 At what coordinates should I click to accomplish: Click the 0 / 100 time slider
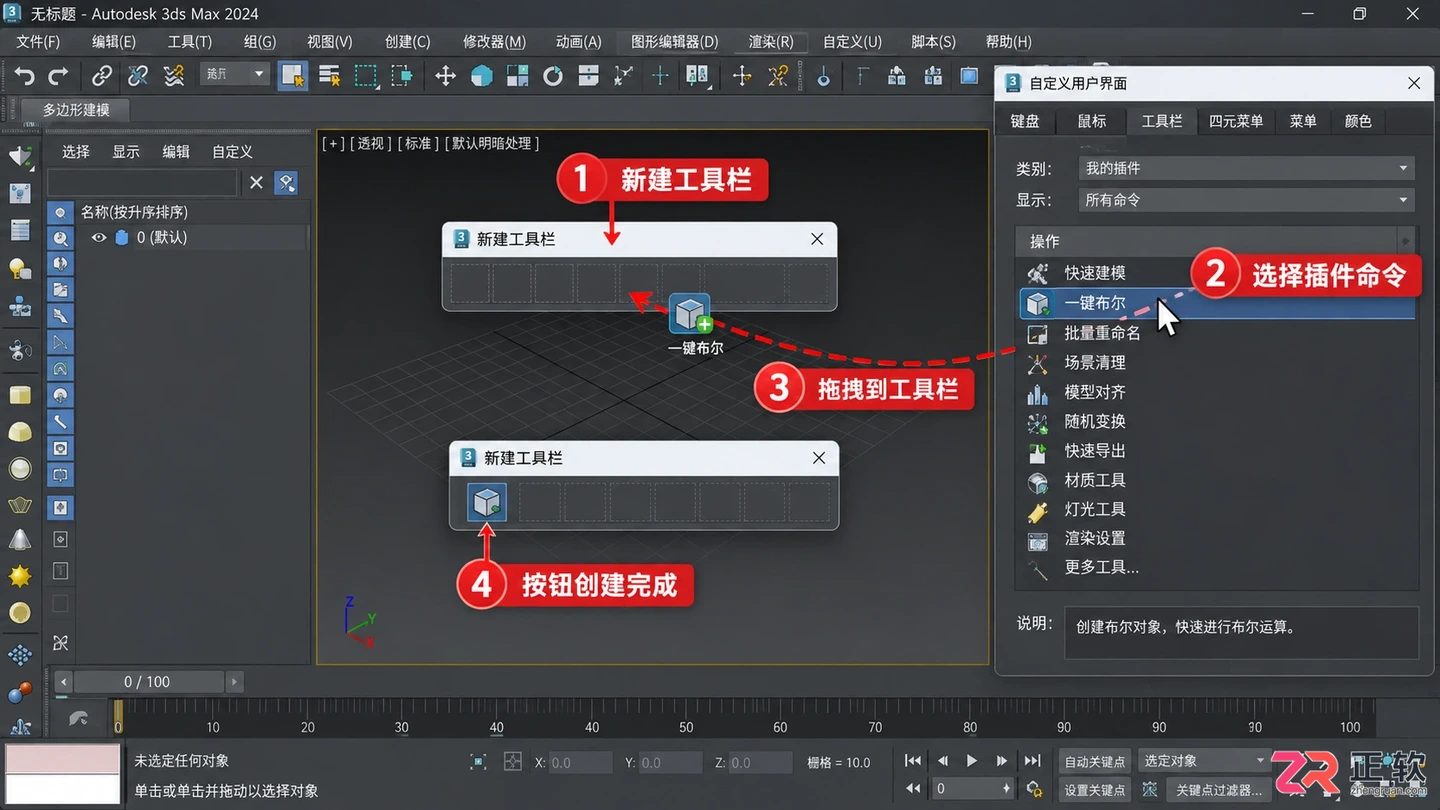coord(147,682)
